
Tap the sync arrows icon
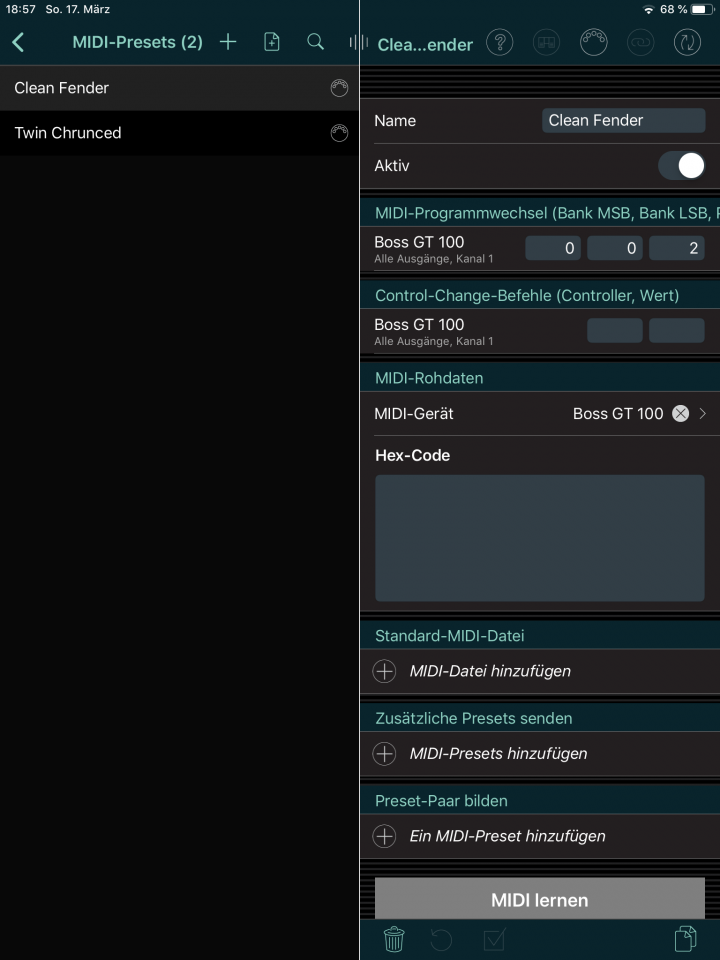coord(687,42)
